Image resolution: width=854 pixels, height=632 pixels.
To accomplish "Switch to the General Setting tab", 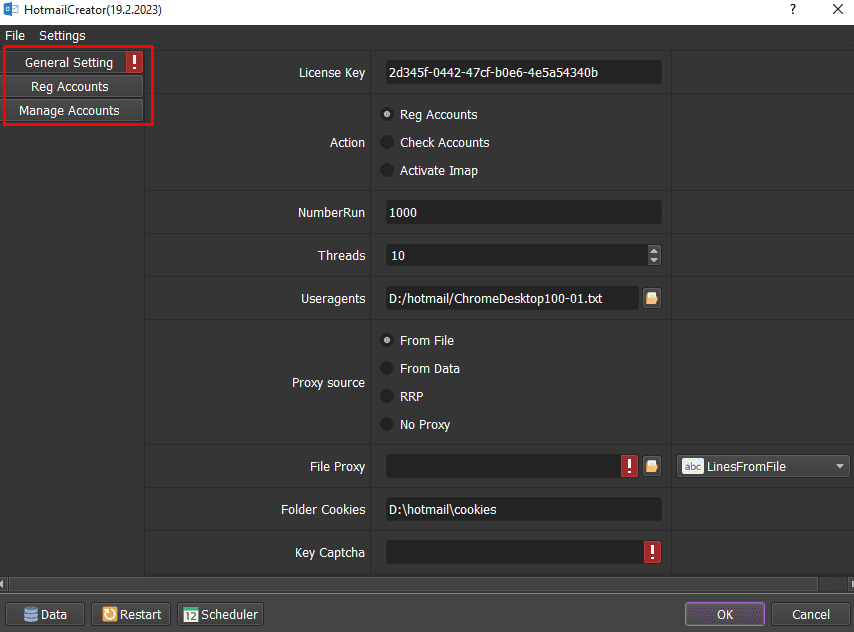I will coord(69,62).
